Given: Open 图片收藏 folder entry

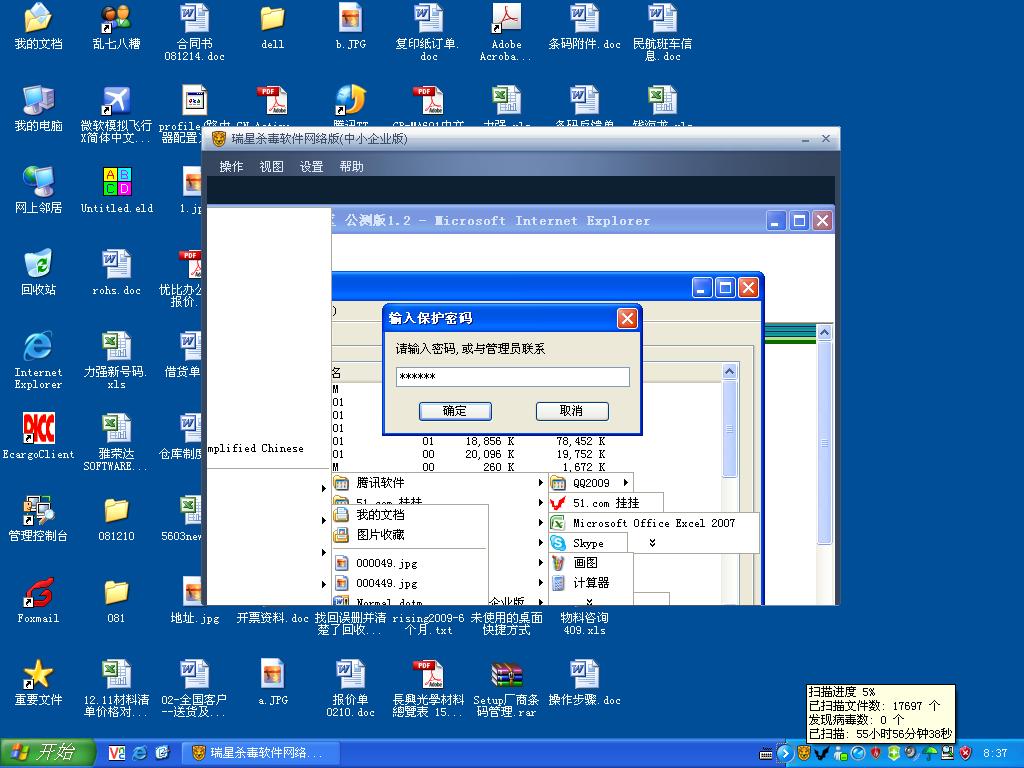Looking at the screenshot, I should click(380, 535).
